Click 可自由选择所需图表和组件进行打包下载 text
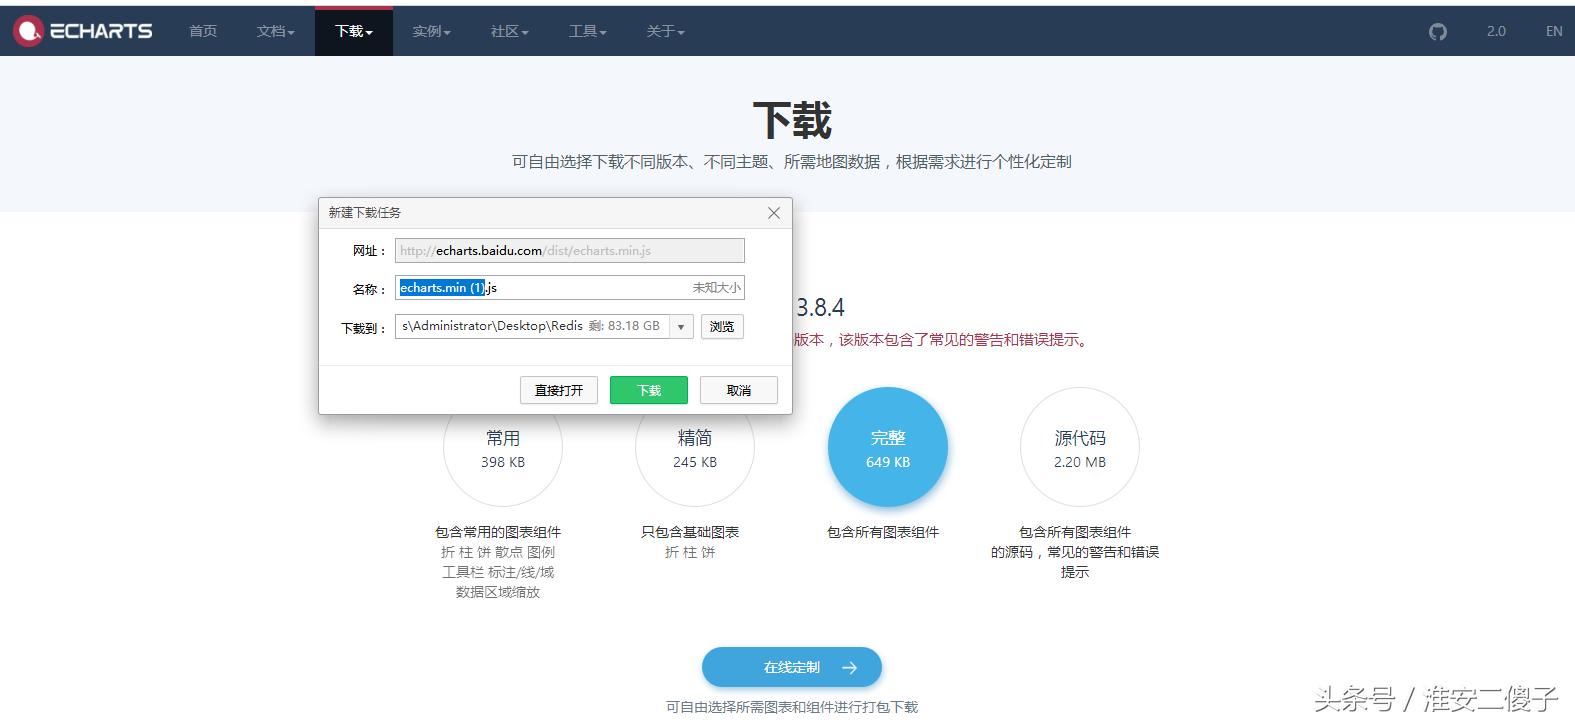The image size is (1575, 723). tap(792, 707)
